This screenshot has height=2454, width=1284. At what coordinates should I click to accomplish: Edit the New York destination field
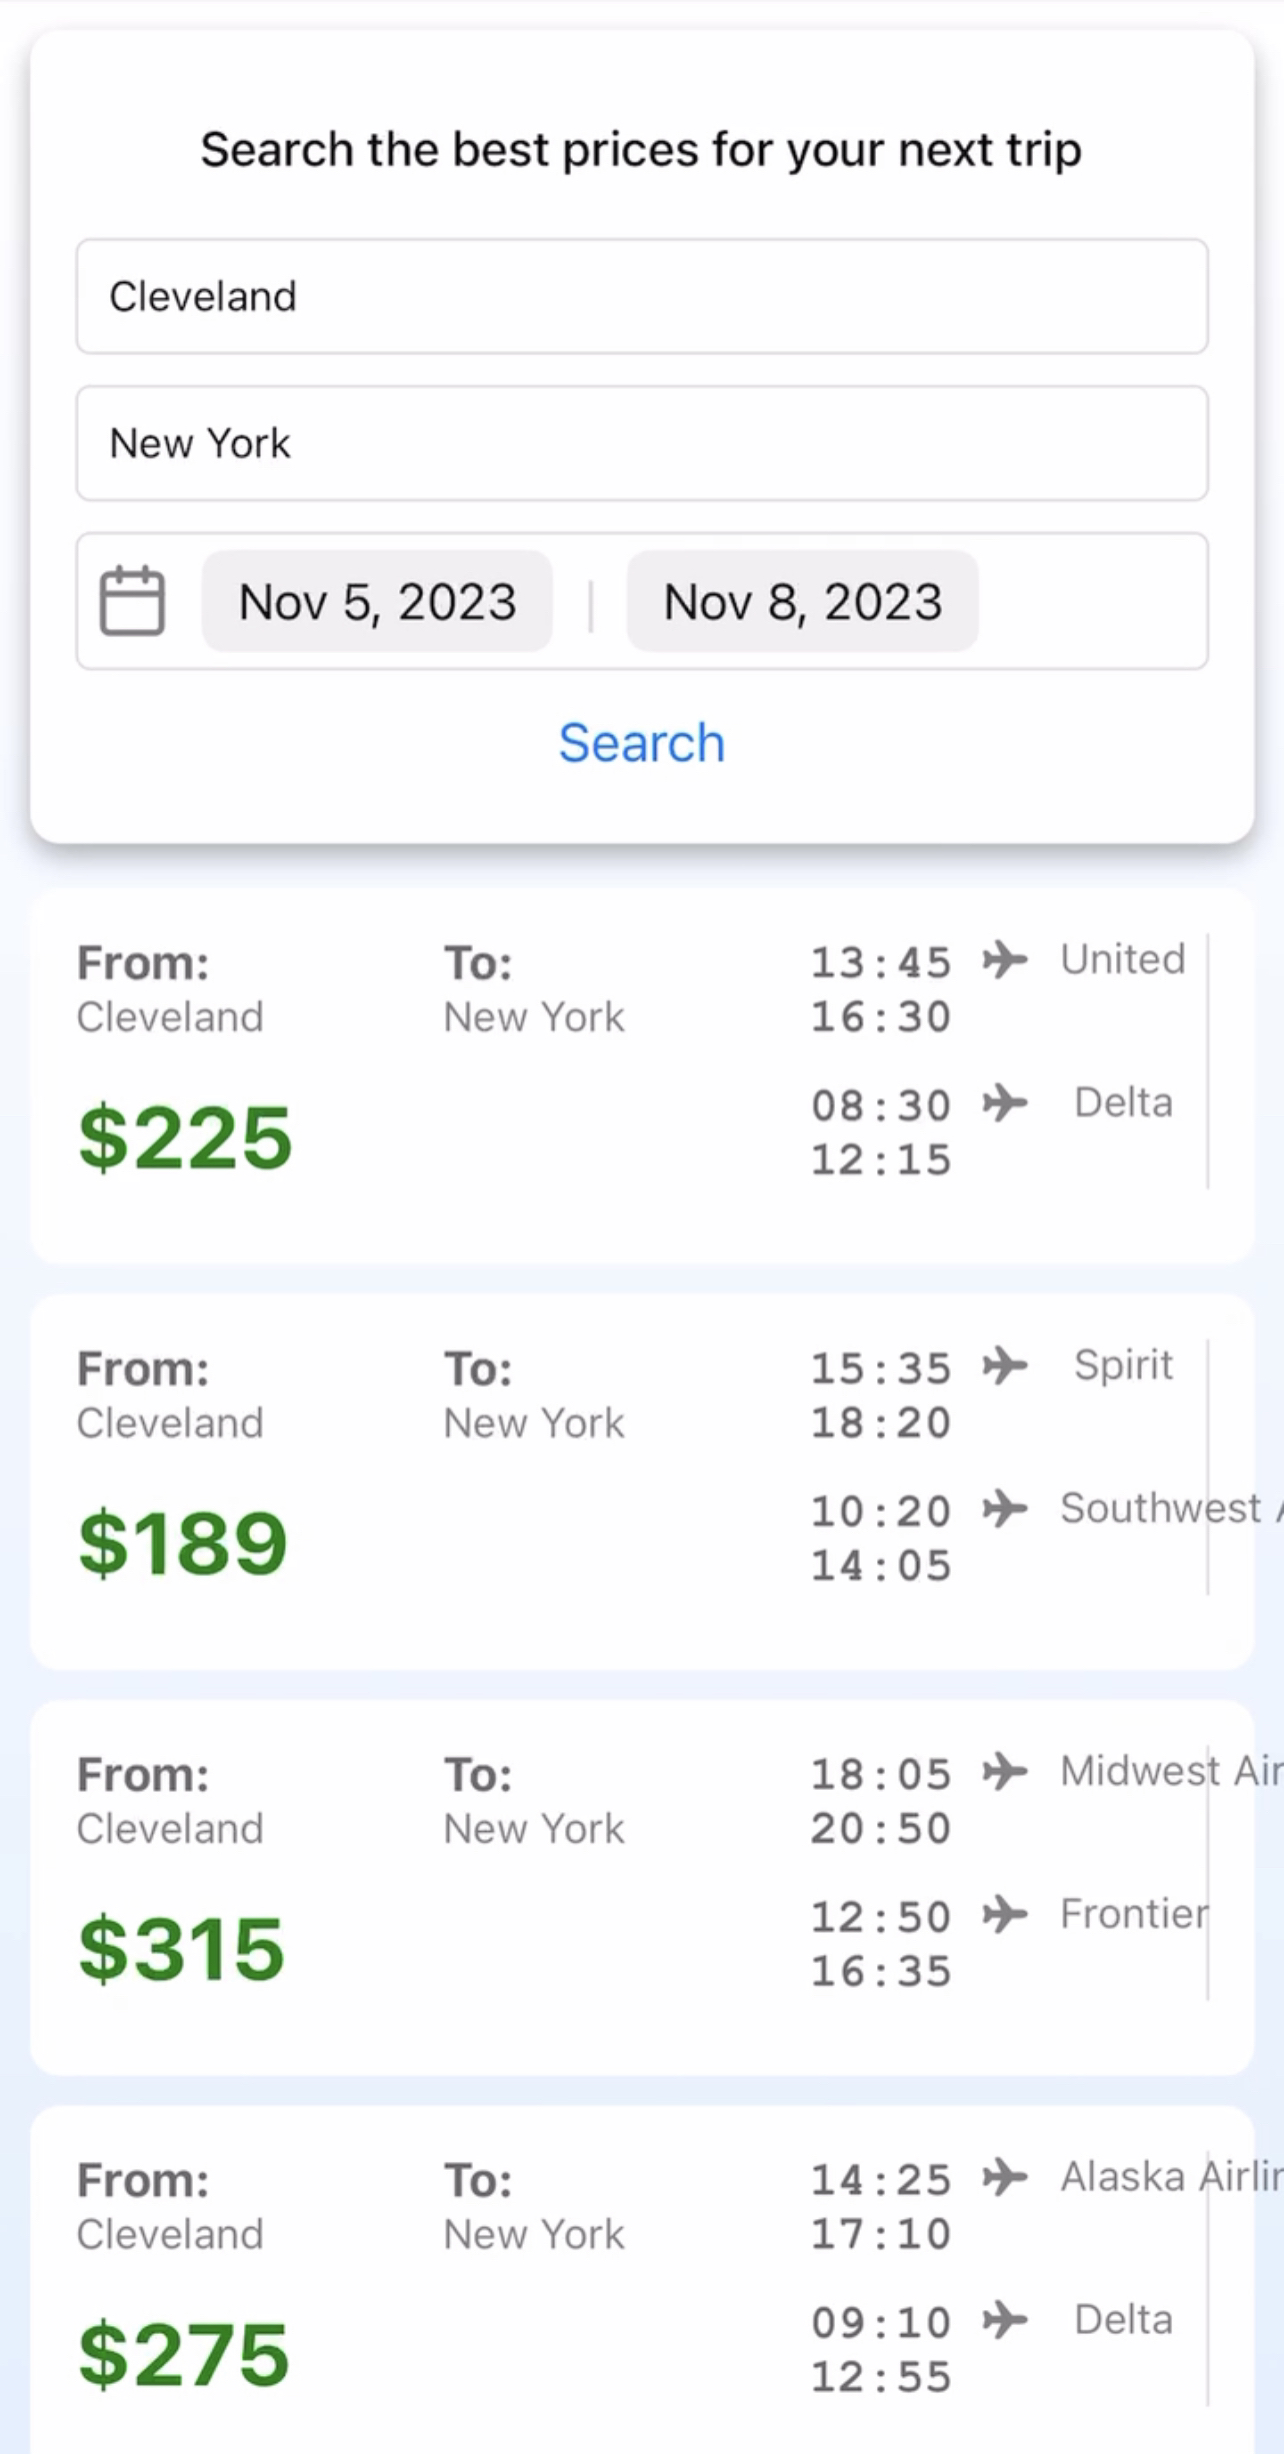pyautogui.click(x=642, y=443)
